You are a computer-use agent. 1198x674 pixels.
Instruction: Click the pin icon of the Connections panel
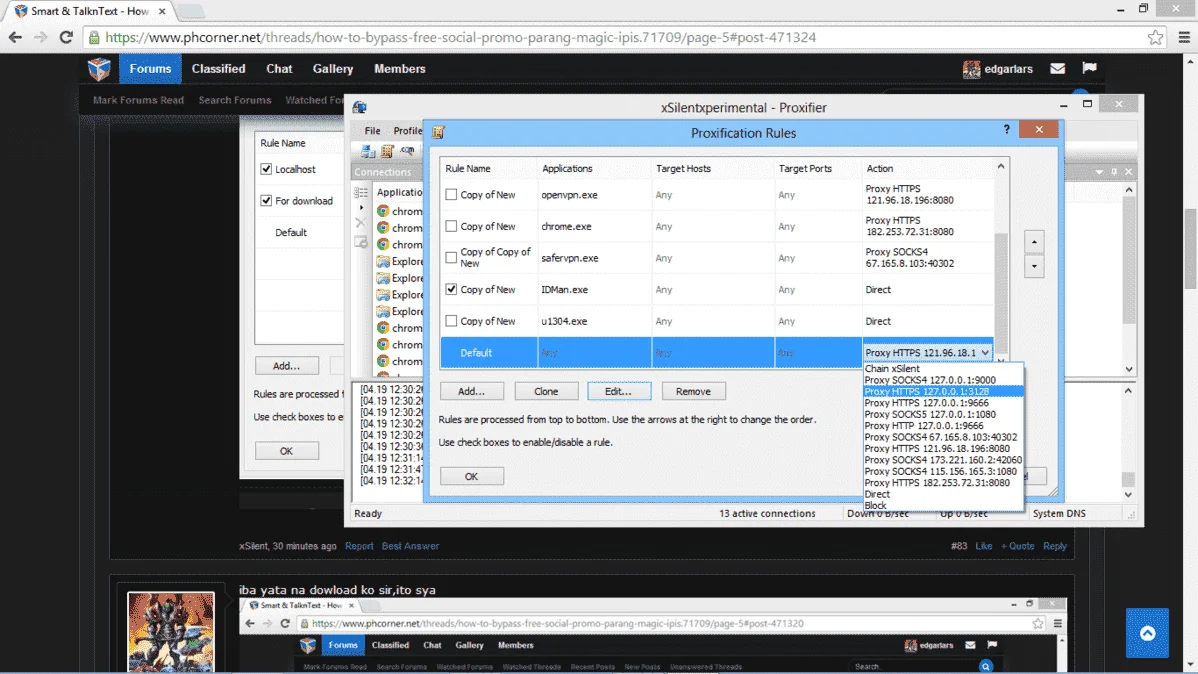tap(1114, 172)
